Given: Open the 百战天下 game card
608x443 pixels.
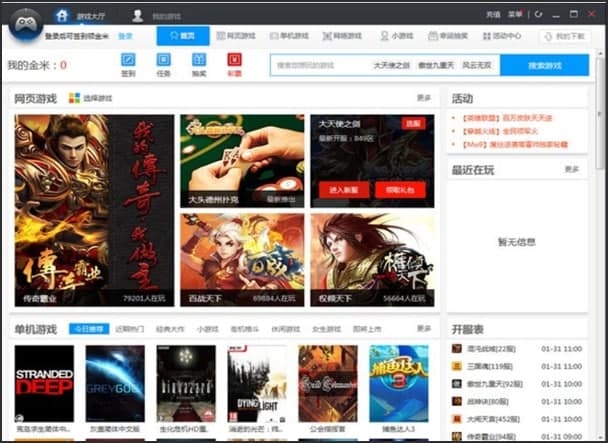Looking at the screenshot, I should (x=242, y=260).
